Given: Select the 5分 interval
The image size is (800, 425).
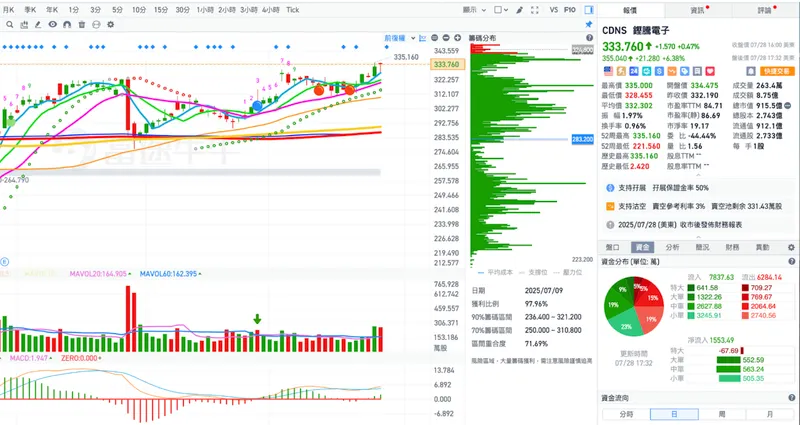Looking at the screenshot, I should 117,10.
